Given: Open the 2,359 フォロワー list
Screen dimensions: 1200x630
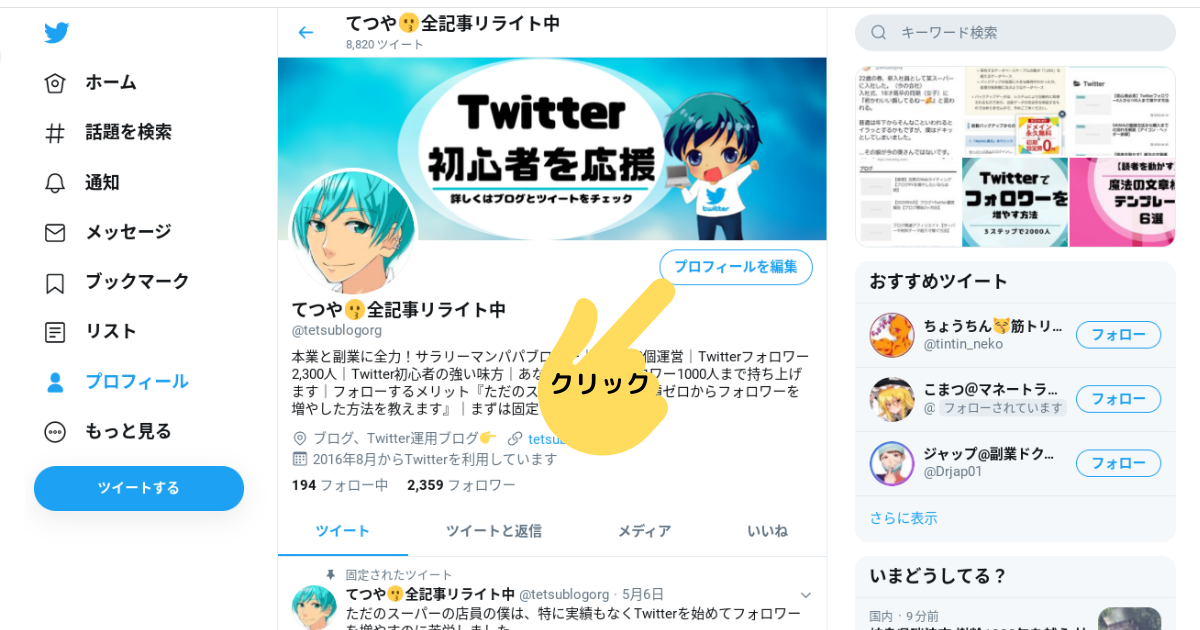Looking at the screenshot, I should (461, 485).
